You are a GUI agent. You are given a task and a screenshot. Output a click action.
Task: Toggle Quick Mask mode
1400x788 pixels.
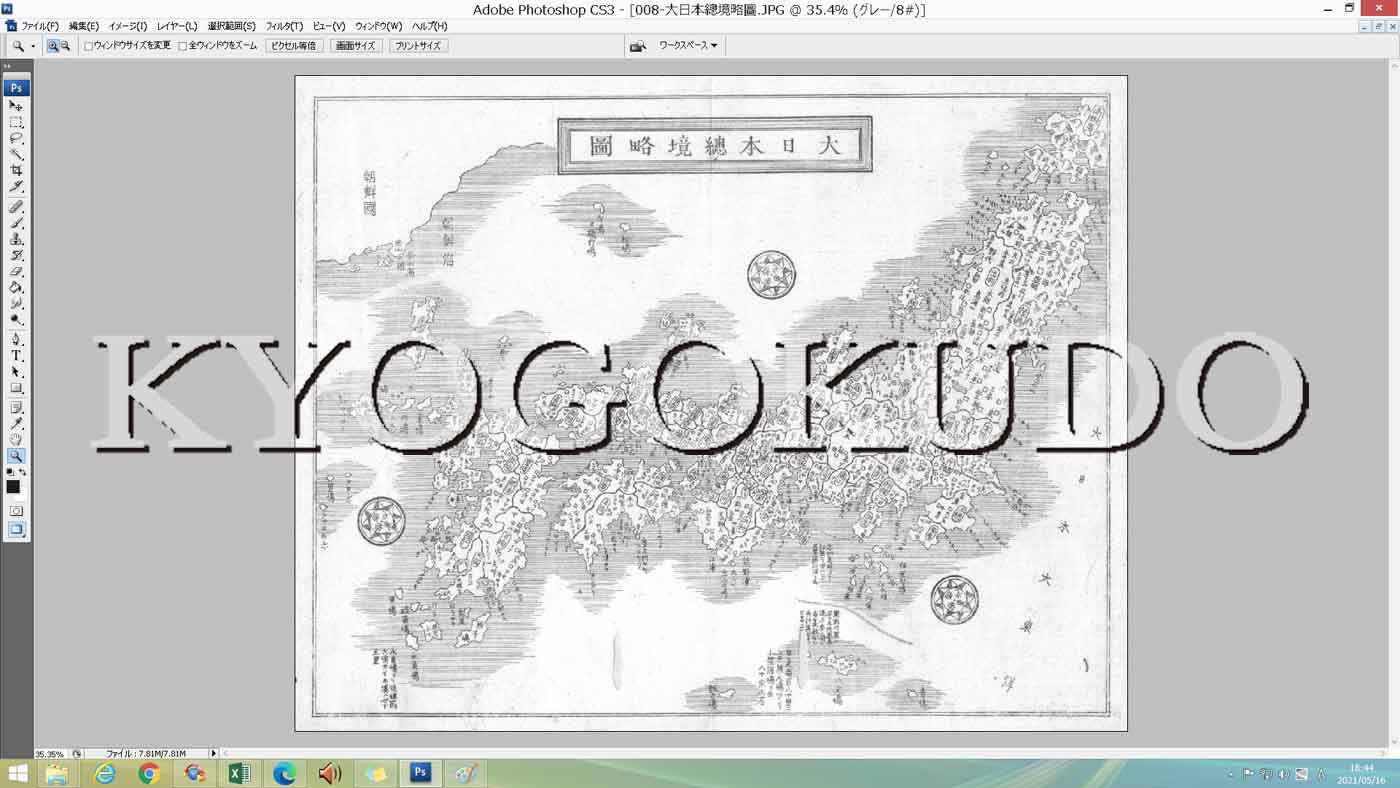tap(16, 511)
